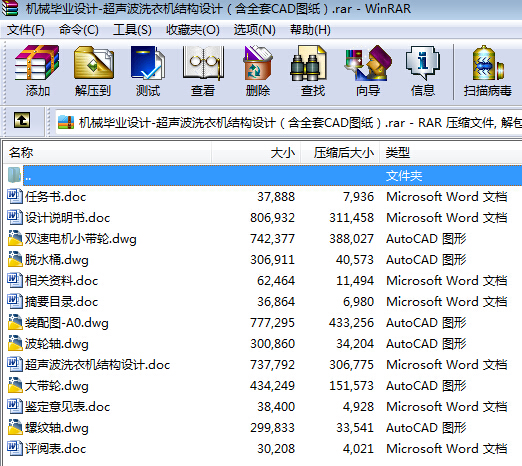Click size value 806,932
Screen dimensions: 522x466
tap(272, 218)
